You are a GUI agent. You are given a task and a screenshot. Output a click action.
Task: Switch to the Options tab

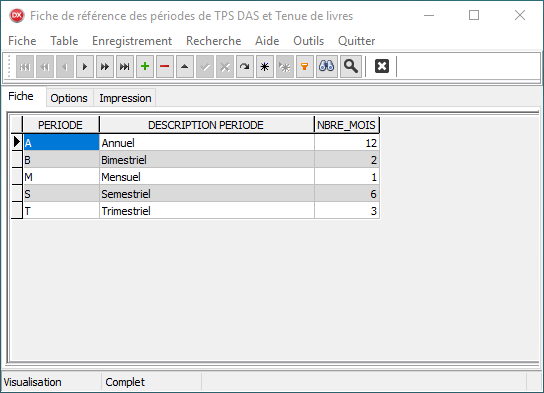click(69, 98)
